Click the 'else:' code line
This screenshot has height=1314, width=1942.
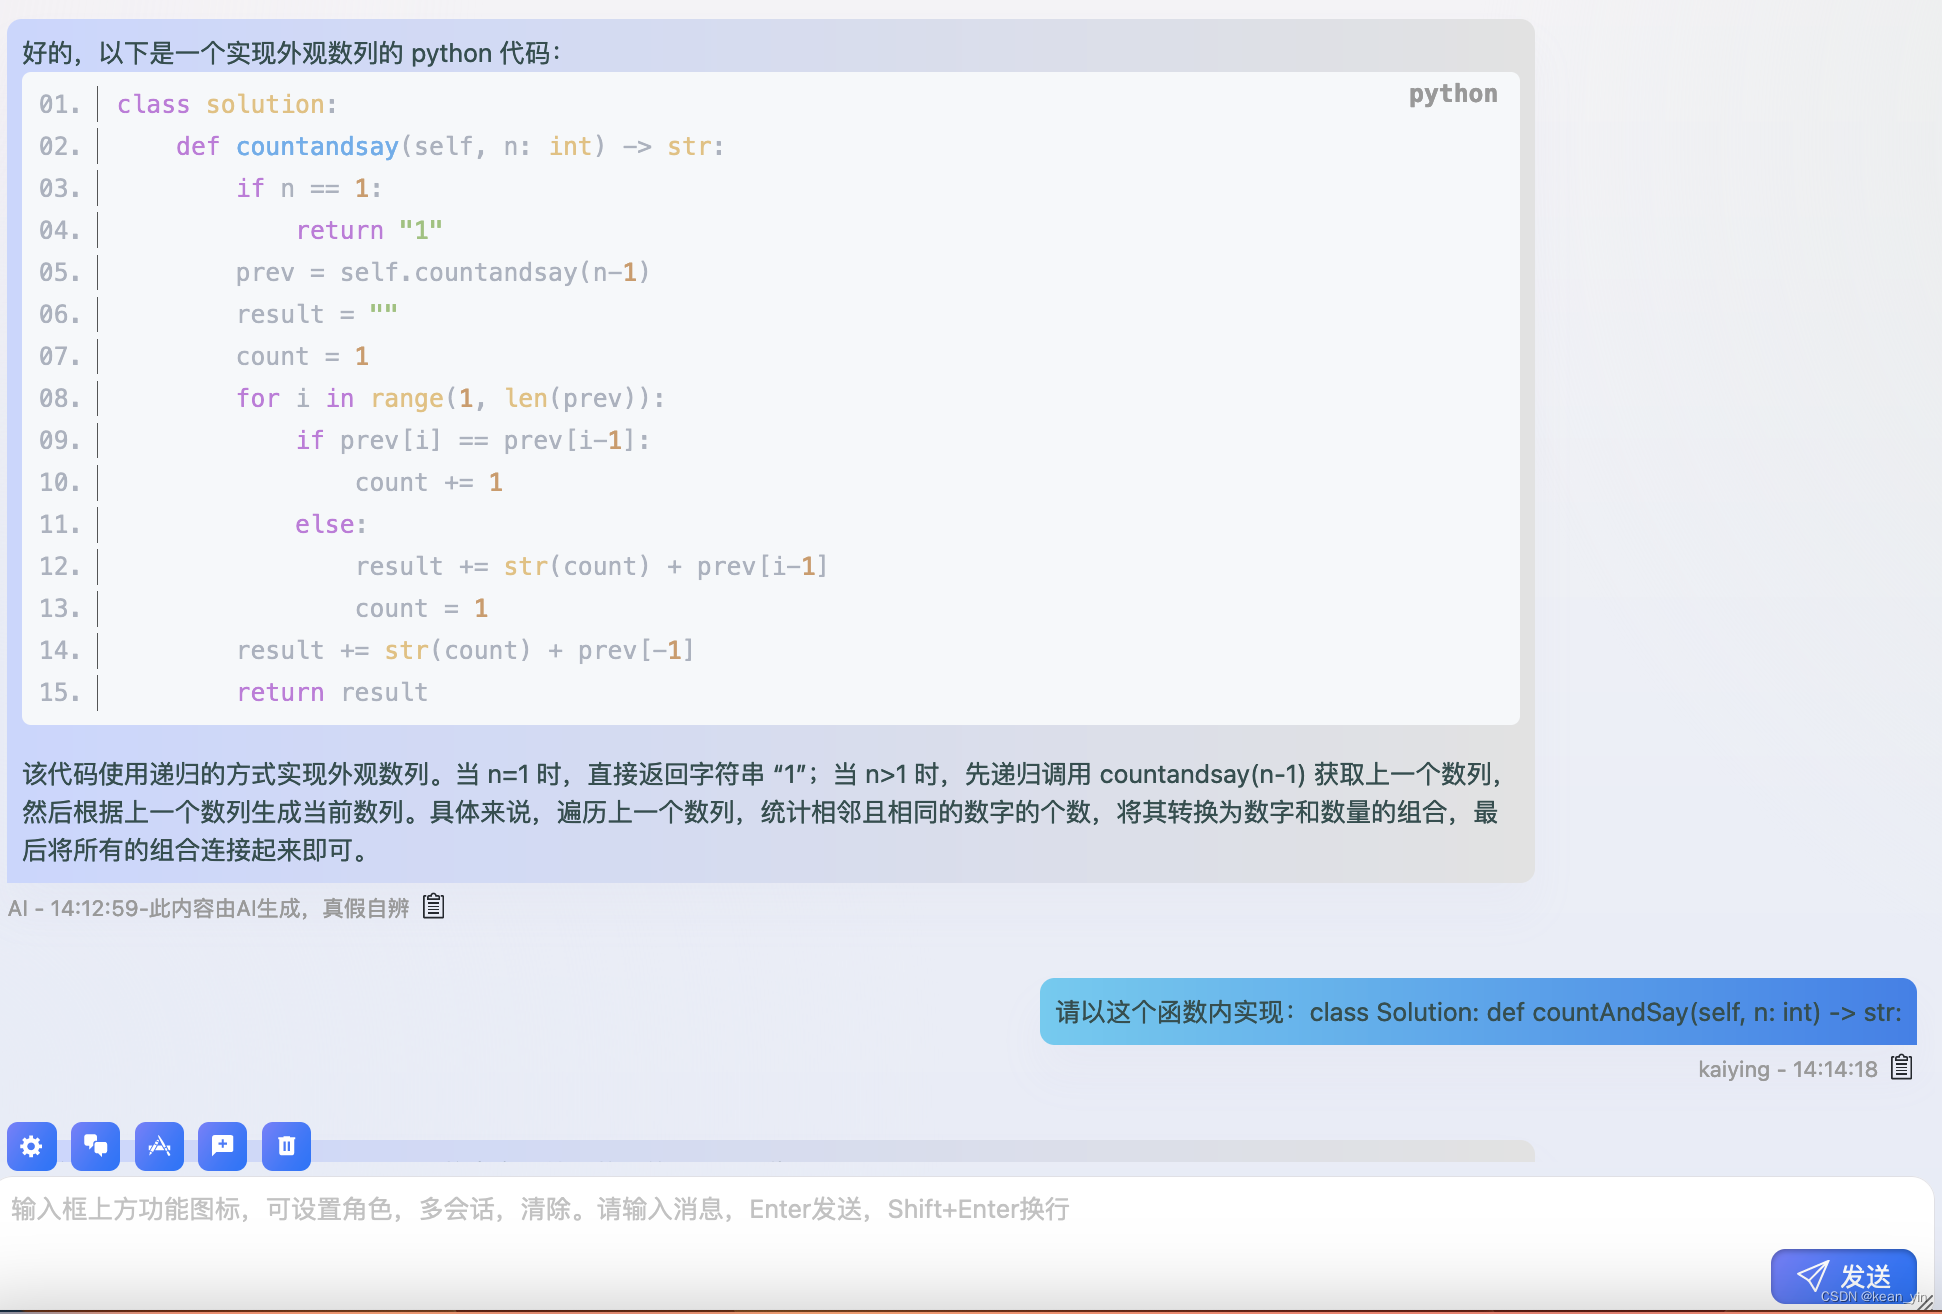tap(331, 524)
